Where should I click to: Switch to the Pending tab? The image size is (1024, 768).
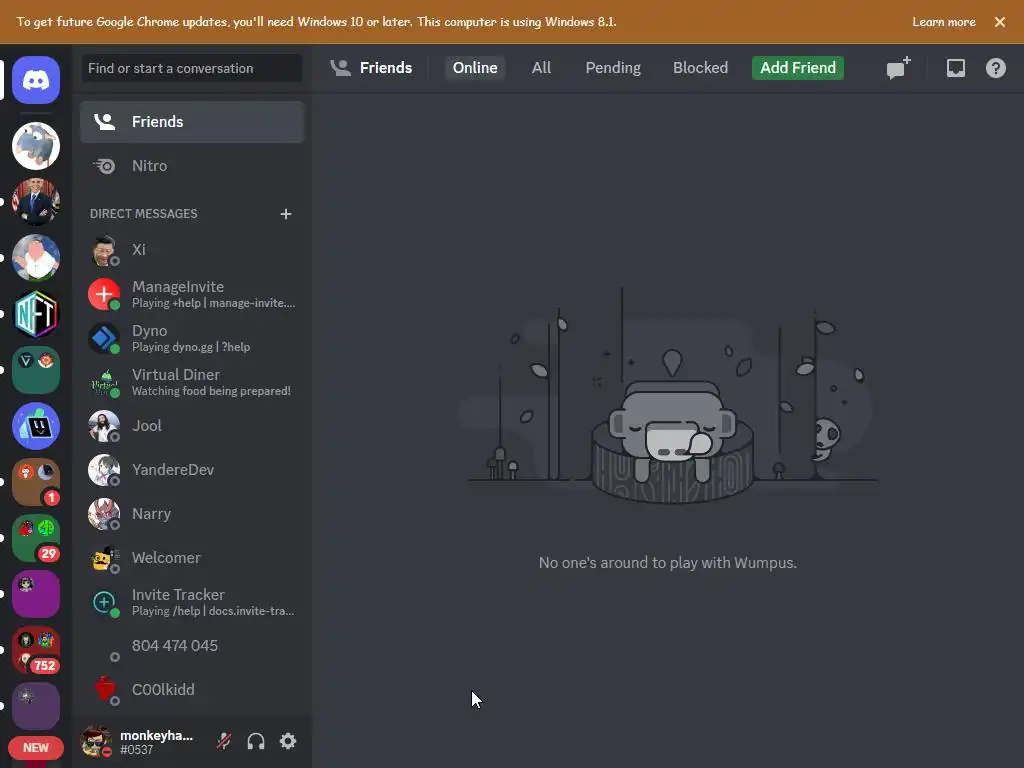click(x=613, y=68)
